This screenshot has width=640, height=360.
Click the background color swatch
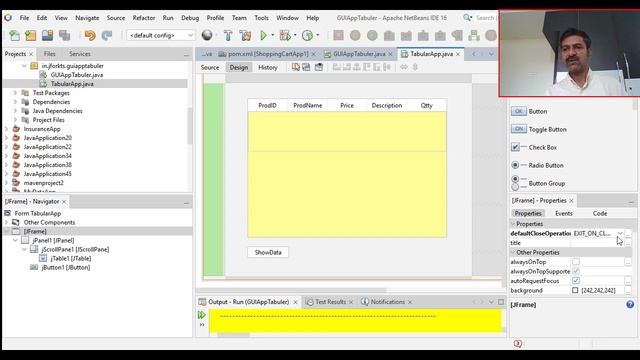click(575, 290)
